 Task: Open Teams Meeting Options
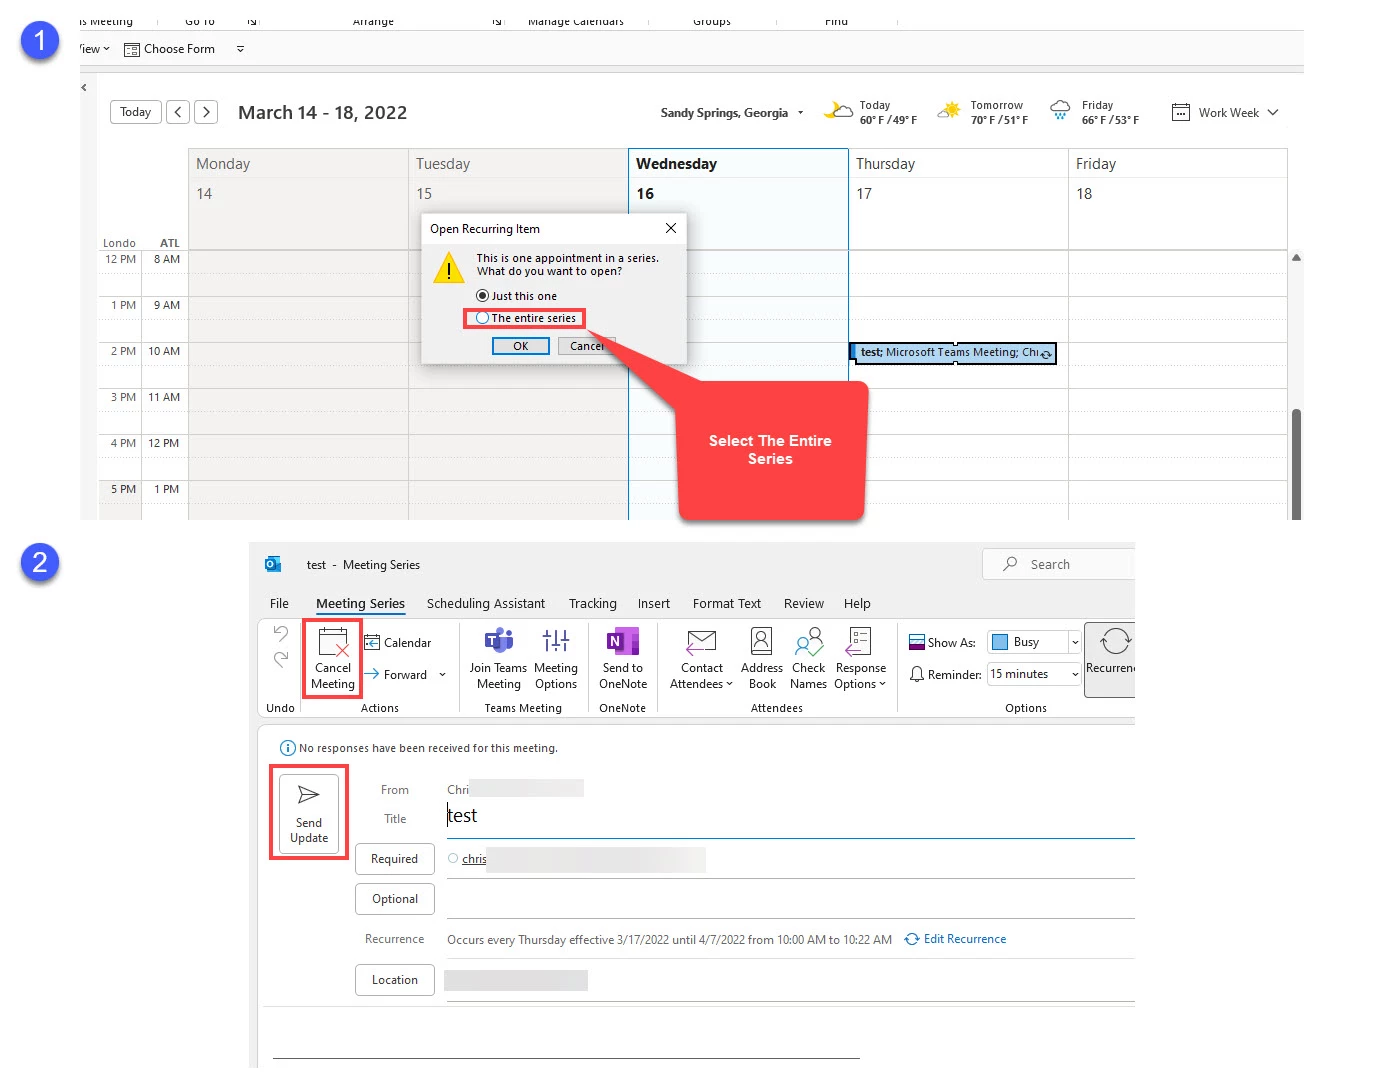tap(555, 658)
